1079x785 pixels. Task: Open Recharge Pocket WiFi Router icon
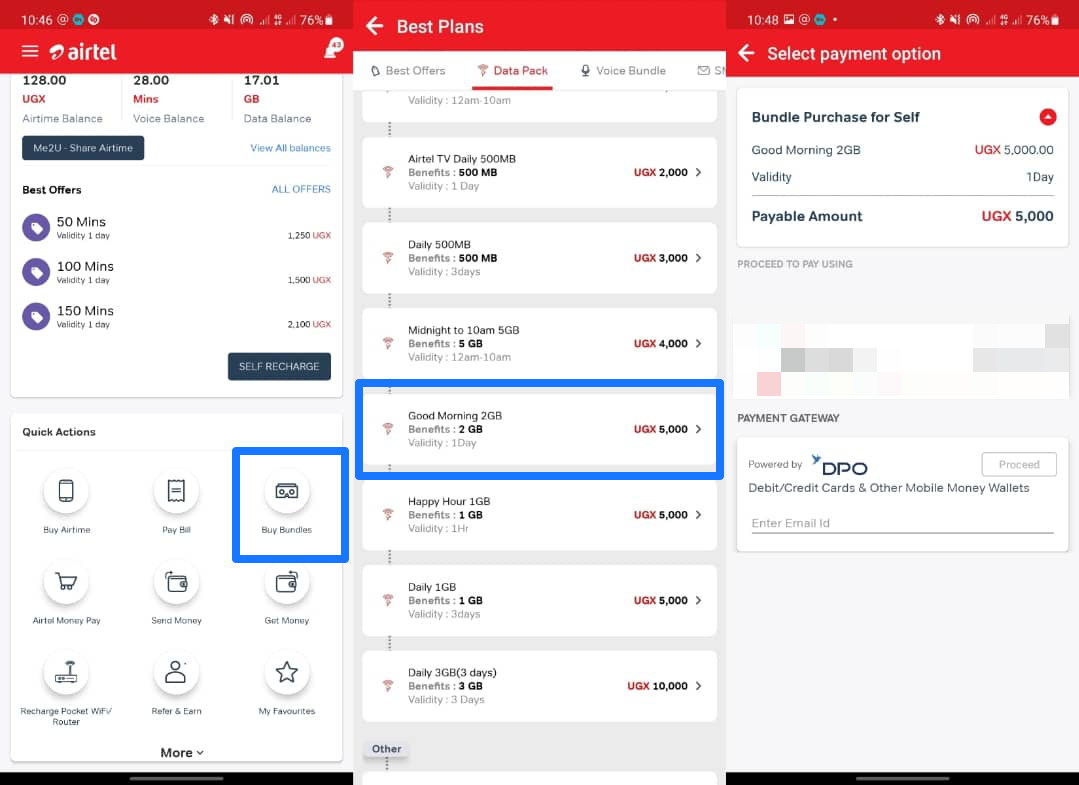[x=66, y=672]
